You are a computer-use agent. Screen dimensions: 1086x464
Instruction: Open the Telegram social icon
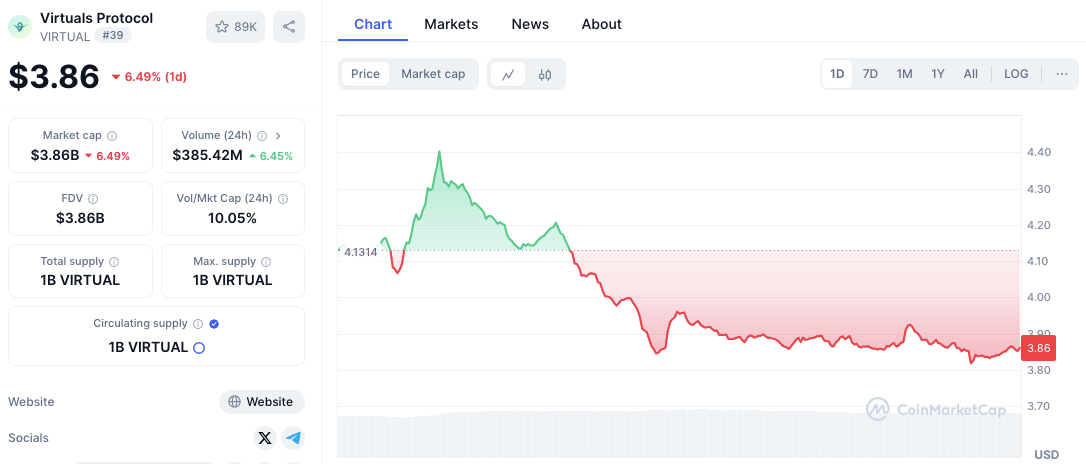pos(293,438)
